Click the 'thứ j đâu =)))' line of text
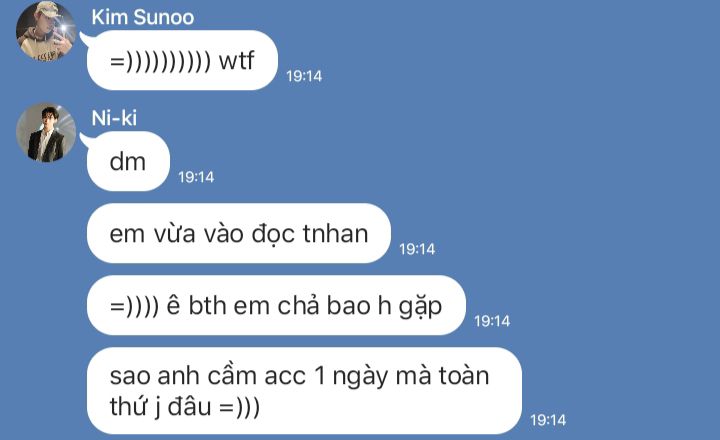This screenshot has height=440, width=720. (x=185, y=407)
